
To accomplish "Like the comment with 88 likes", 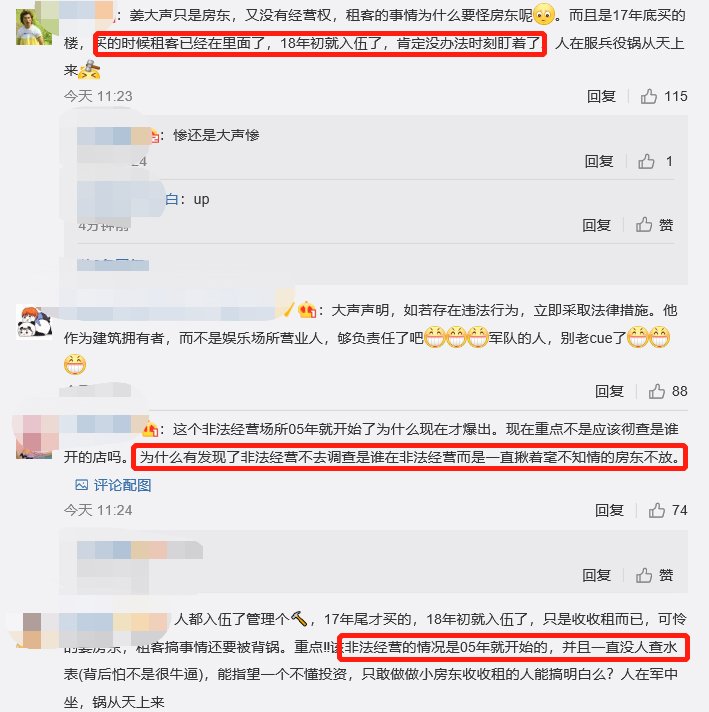I will tap(656, 391).
